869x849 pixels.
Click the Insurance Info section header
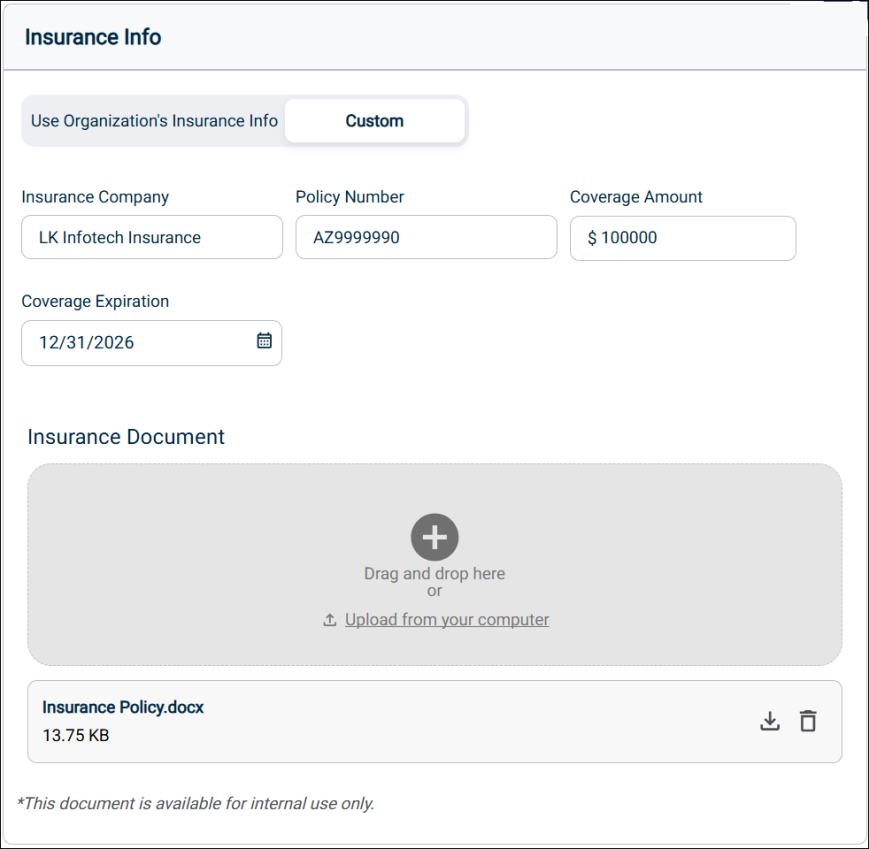[x=93, y=37]
